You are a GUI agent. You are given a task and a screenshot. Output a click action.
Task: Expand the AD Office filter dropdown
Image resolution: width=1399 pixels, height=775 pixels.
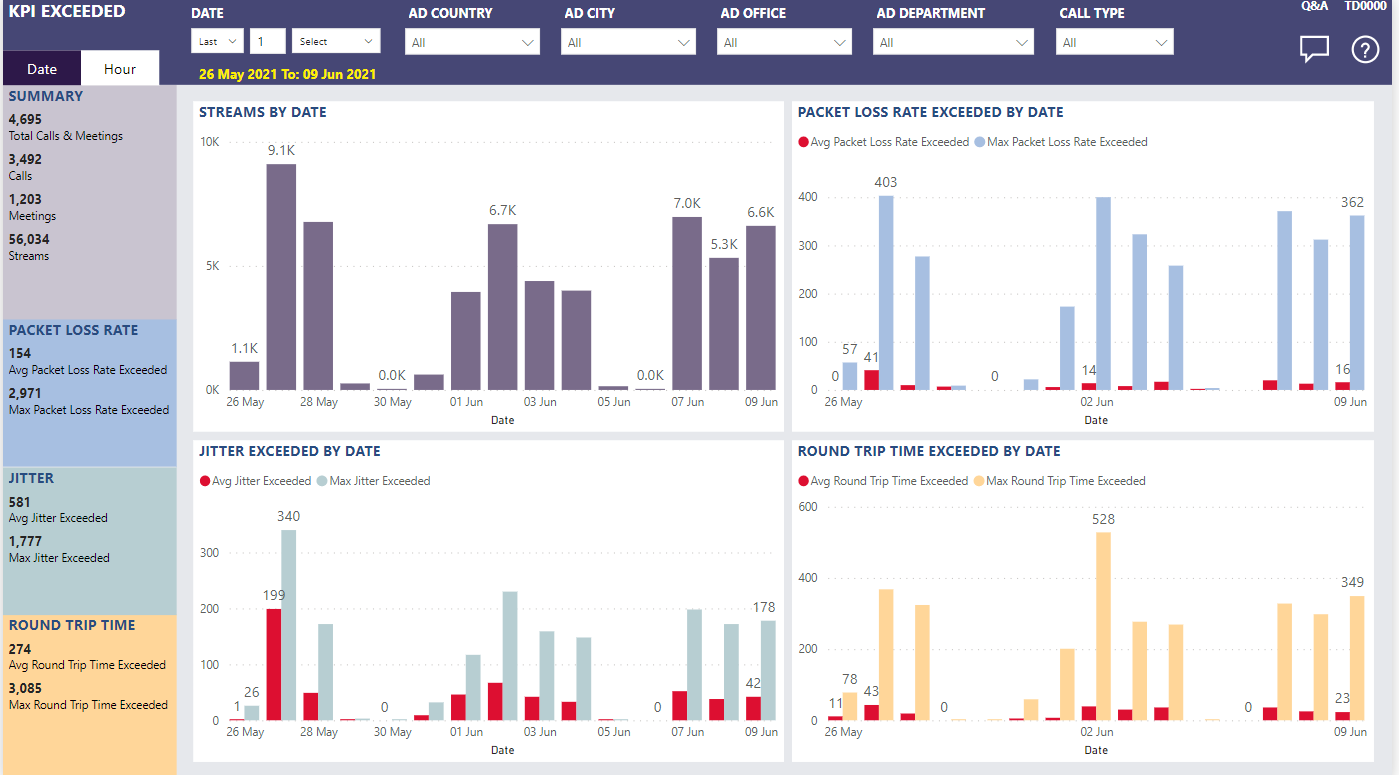coord(784,42)
